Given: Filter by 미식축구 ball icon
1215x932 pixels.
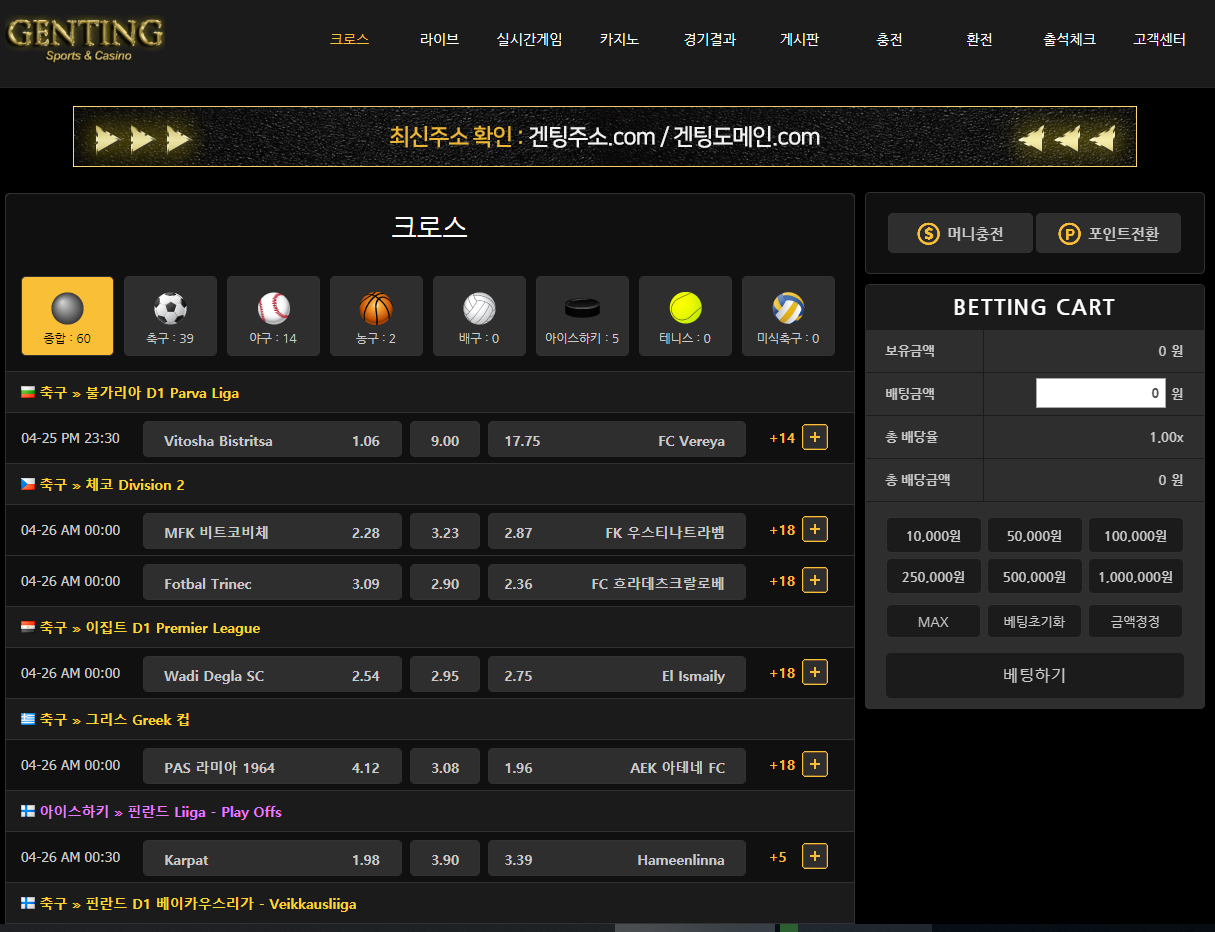Looking at the screenshot, I should tap(788, 308).
